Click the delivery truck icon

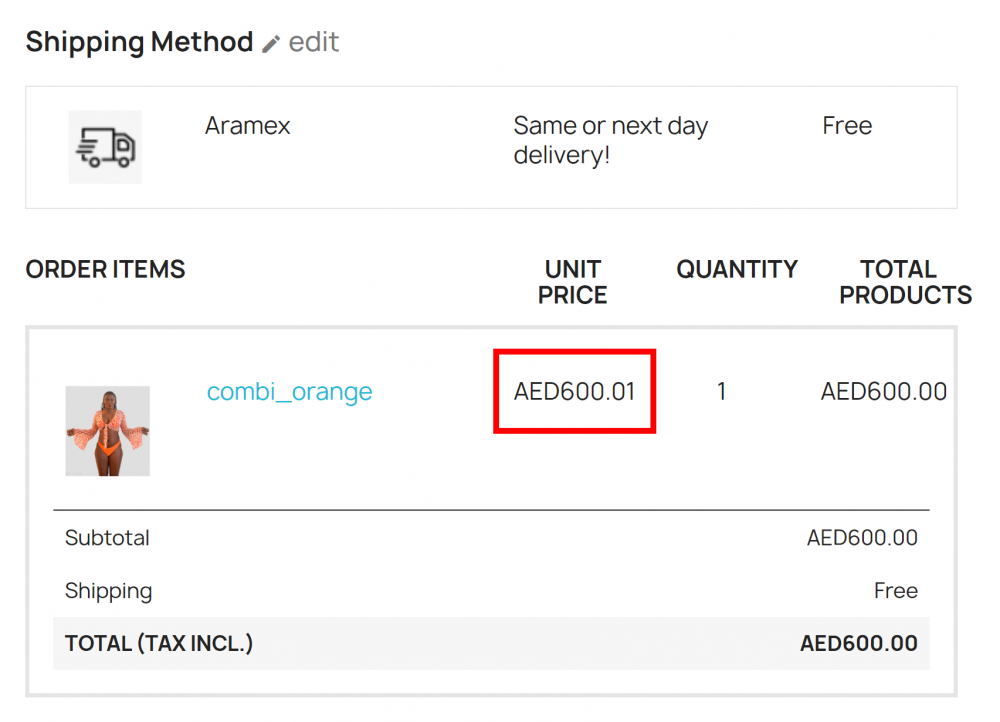[x=105, y=147]
